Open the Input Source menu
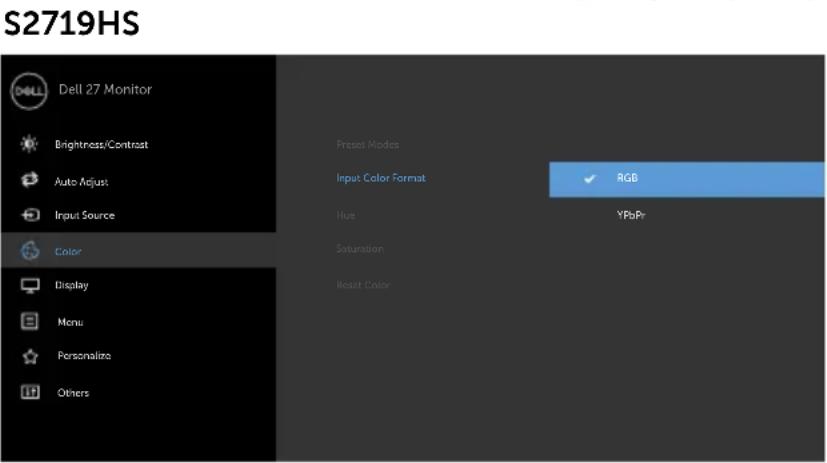Image resolution: width=827 pixels, height=463 pixels. pyautogui.click(x=84, y=215)
